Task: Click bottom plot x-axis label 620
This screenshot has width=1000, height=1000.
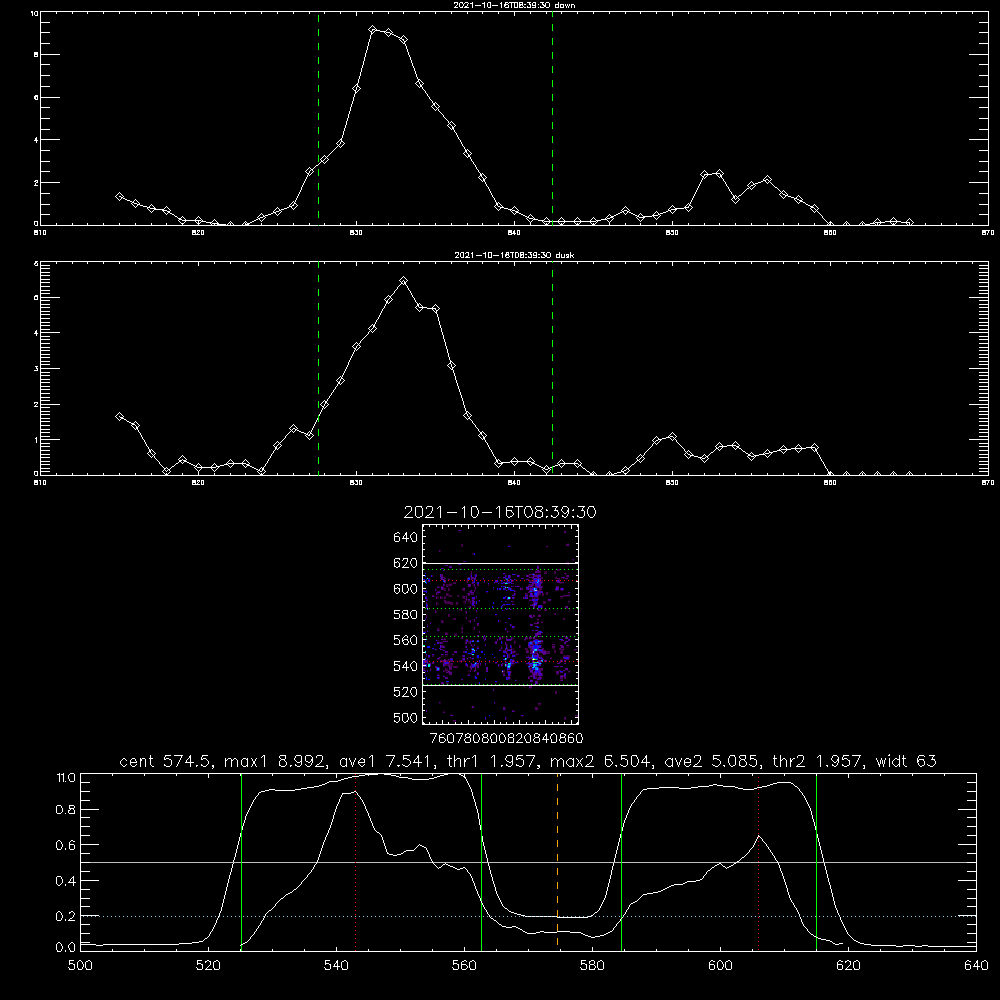Action: (x=848, y=966)
